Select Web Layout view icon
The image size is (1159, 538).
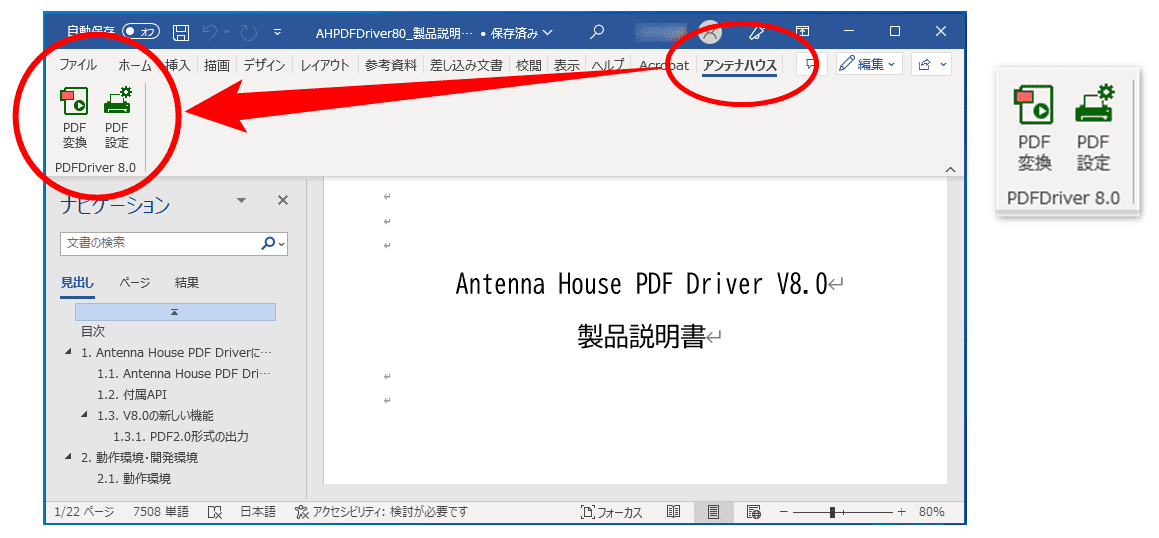pos(754,511)
